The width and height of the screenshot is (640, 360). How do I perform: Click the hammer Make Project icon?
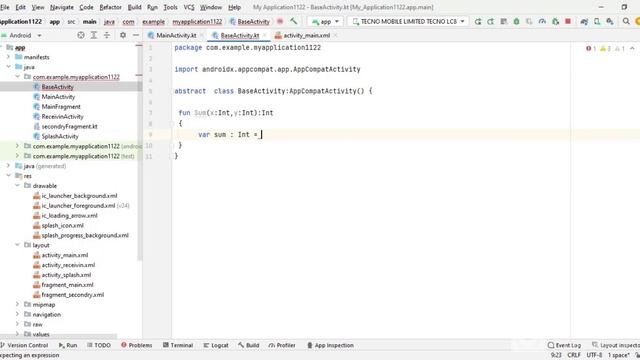(293, 21)
